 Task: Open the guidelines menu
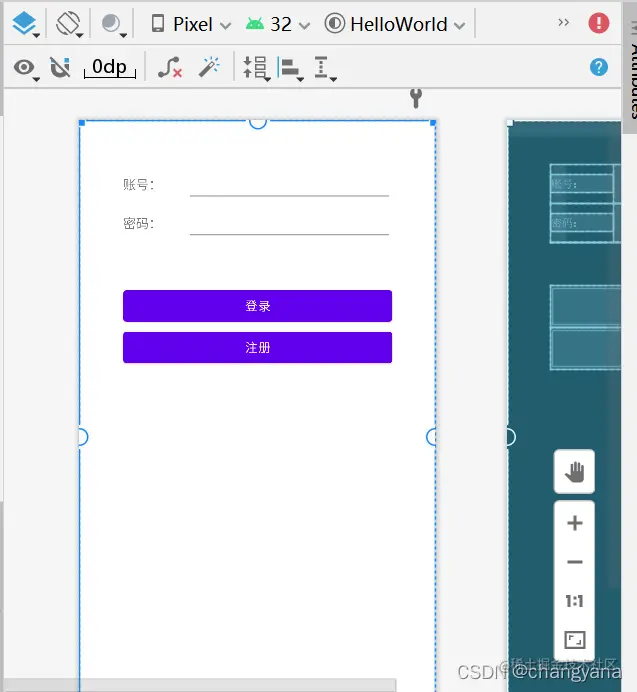325,68
